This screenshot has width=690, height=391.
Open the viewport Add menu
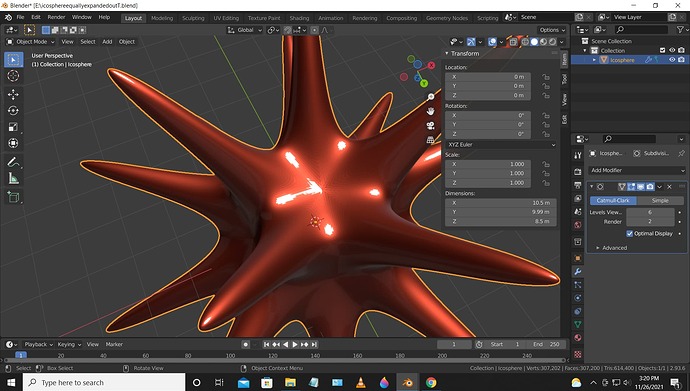107,42
